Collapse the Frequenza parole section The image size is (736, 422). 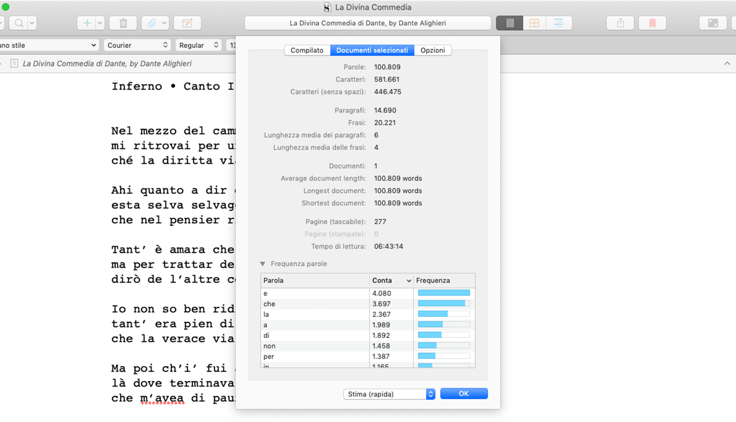[262, 264]
